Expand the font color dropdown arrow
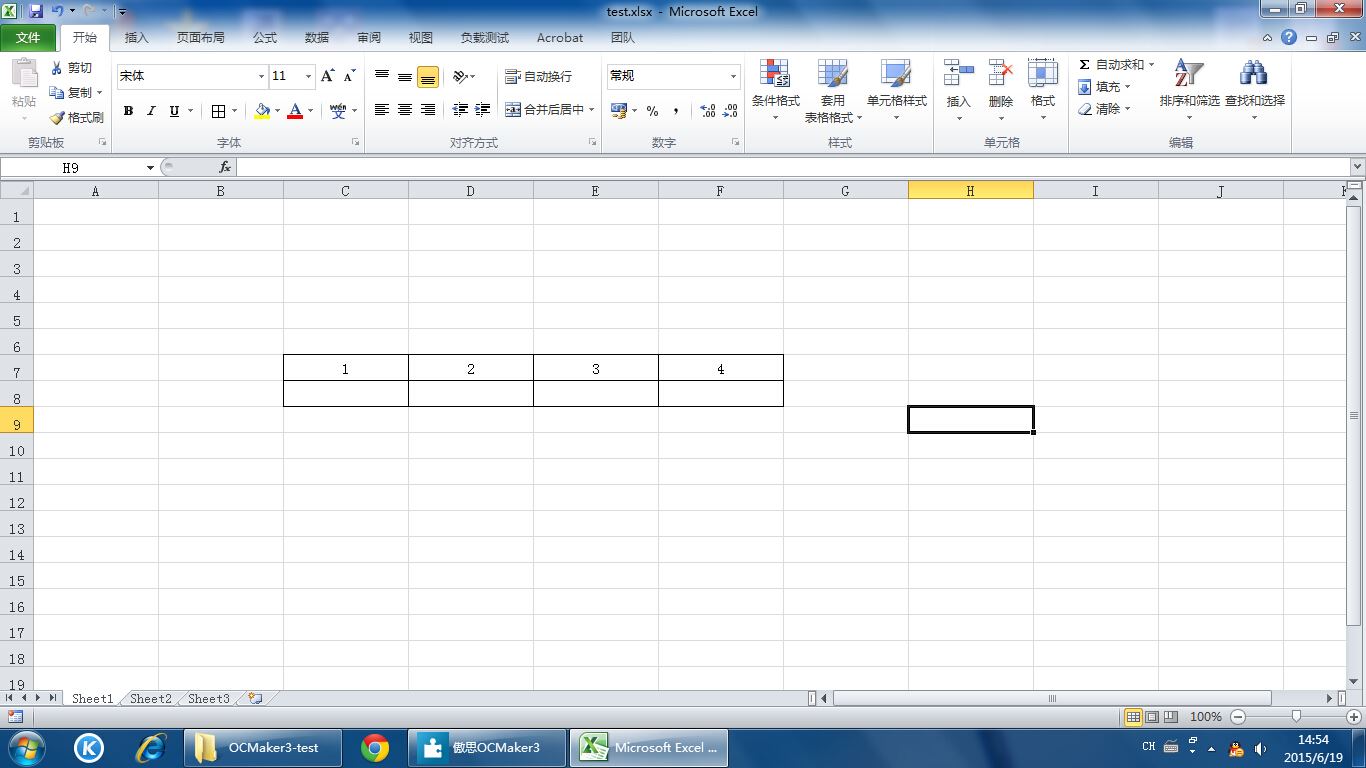The width and height of the screenshot is (1366, 768). [x=310, y=111]
